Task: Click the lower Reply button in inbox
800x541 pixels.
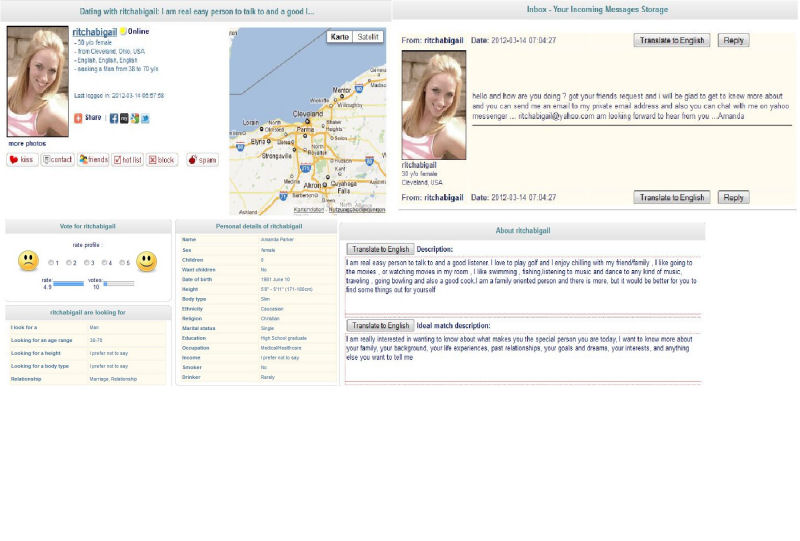Action: 734,198
